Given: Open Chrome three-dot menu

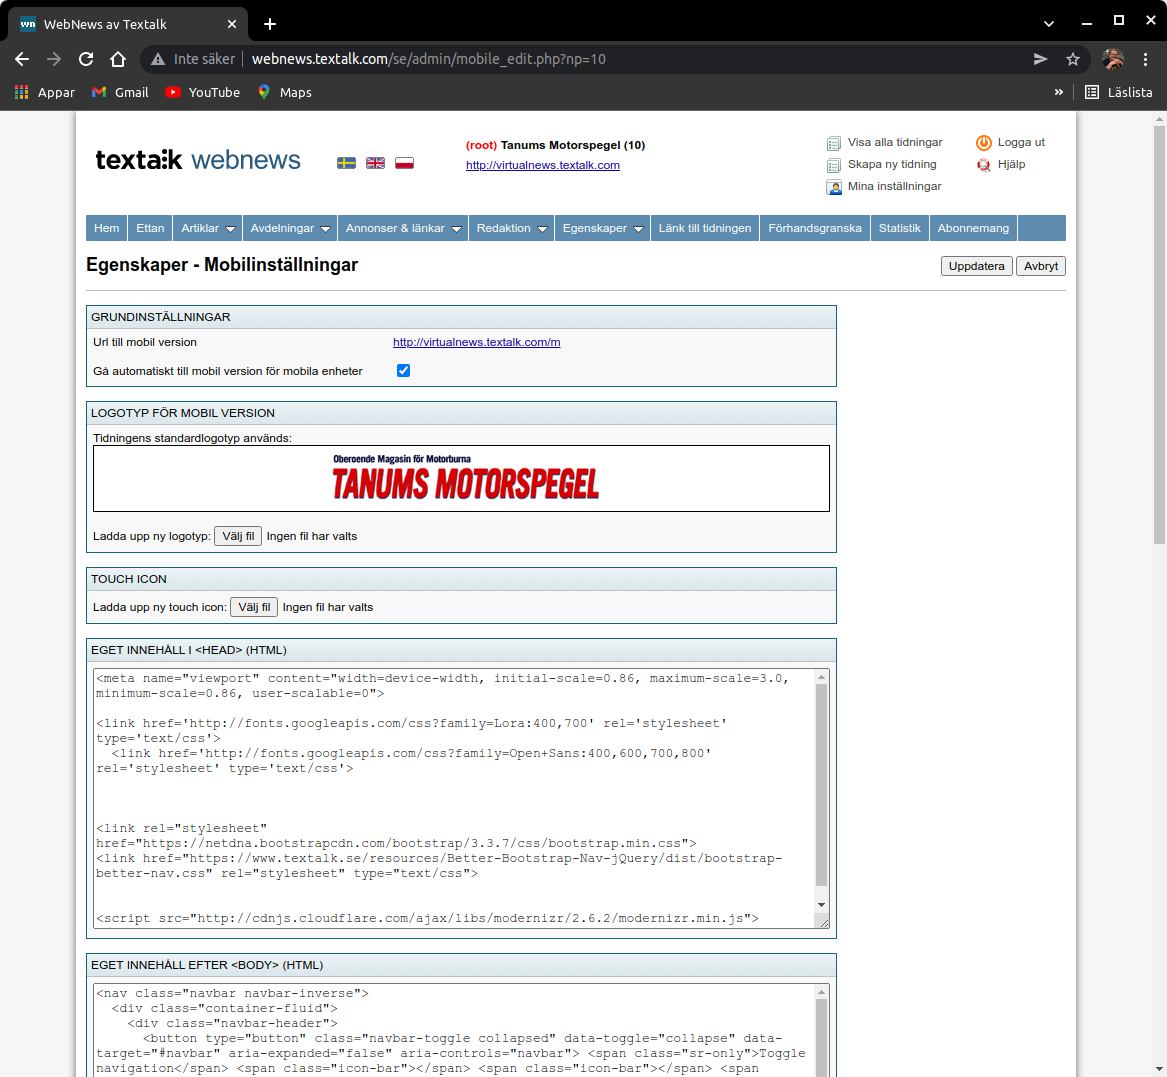Looking at the screenshot, I should click(1145, 59).
